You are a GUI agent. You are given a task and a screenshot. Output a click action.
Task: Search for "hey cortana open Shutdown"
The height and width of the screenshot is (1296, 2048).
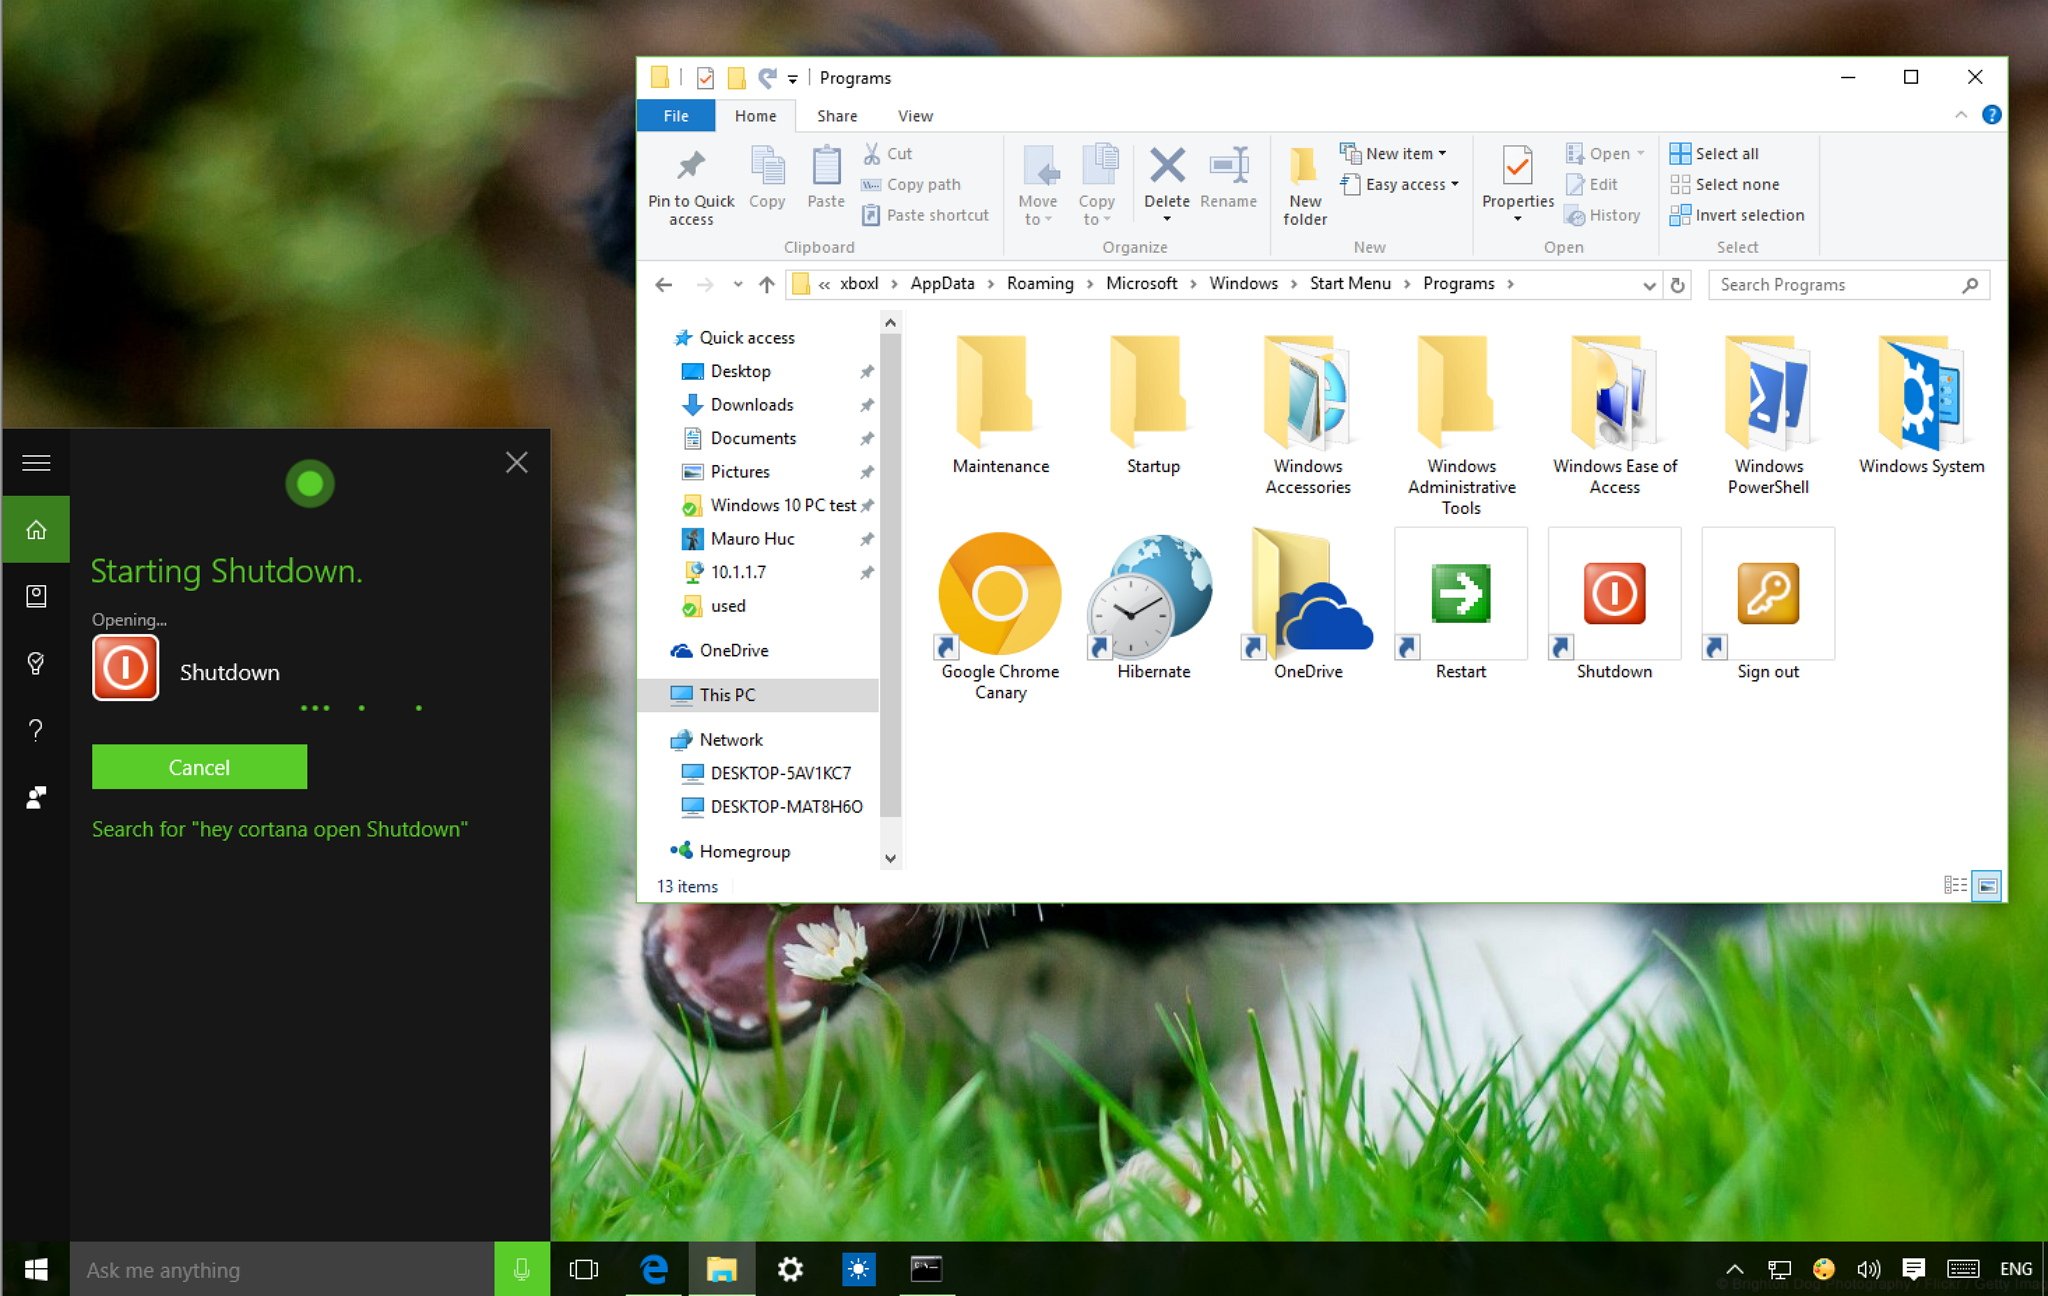pos(279,829)
